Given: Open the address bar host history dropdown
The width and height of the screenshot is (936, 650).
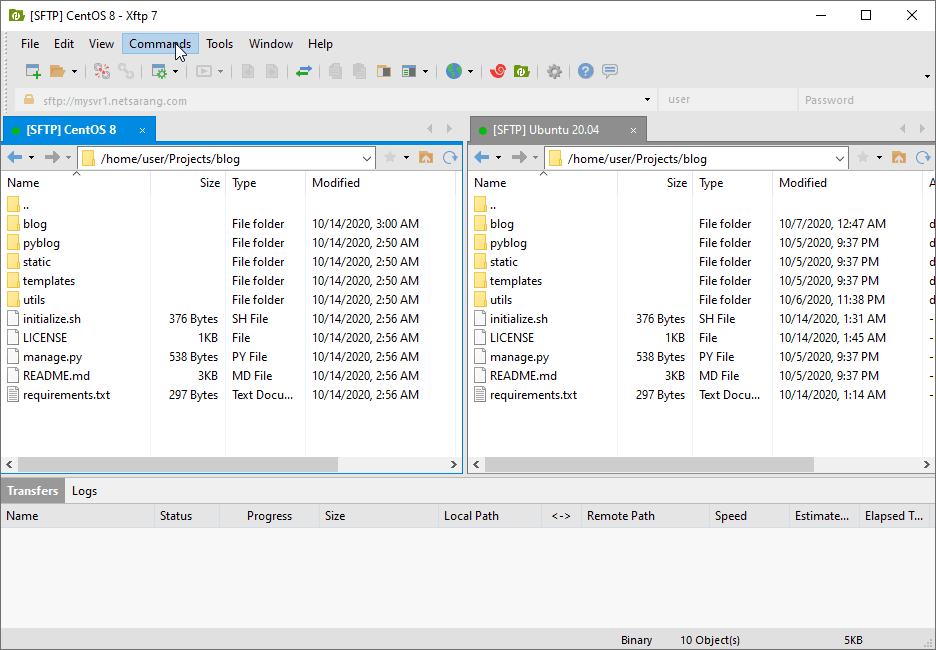Looking at the screenshot, I should coord(647,100).
